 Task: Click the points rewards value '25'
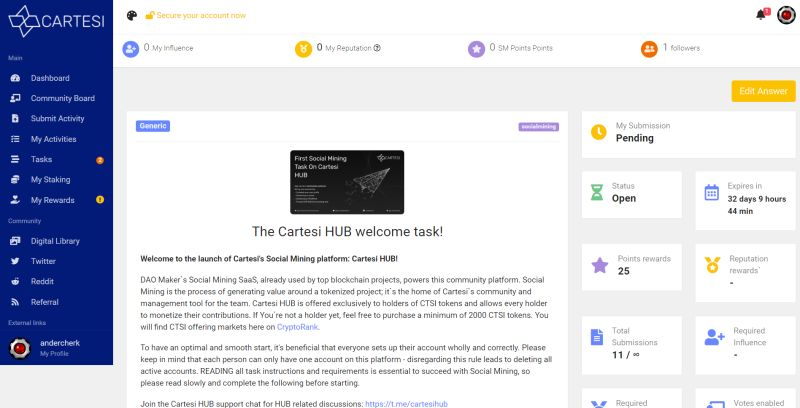point(623,271)
